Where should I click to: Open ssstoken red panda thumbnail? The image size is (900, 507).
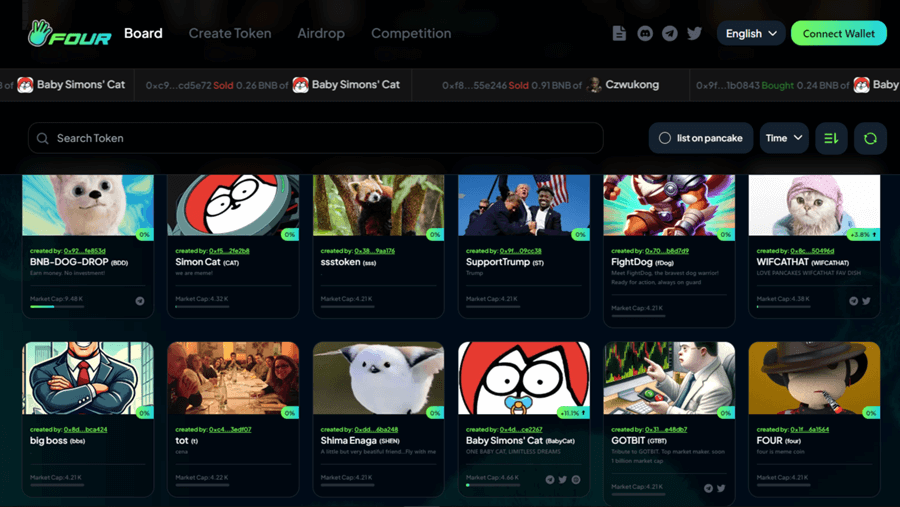[x=378, y=205]
